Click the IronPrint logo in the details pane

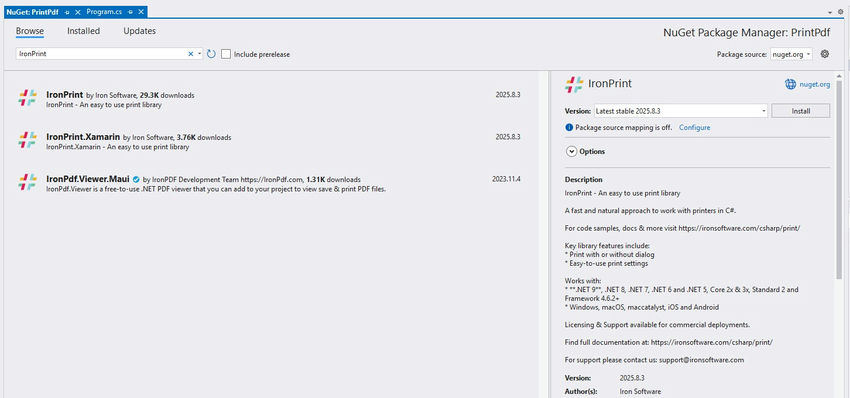pyautogui.click(x=575, y=84)
